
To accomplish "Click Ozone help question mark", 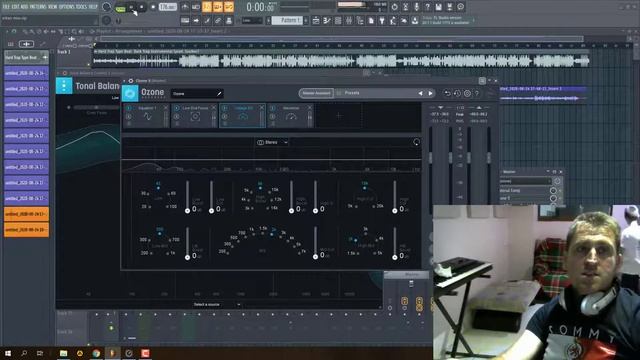I will 477,93.
